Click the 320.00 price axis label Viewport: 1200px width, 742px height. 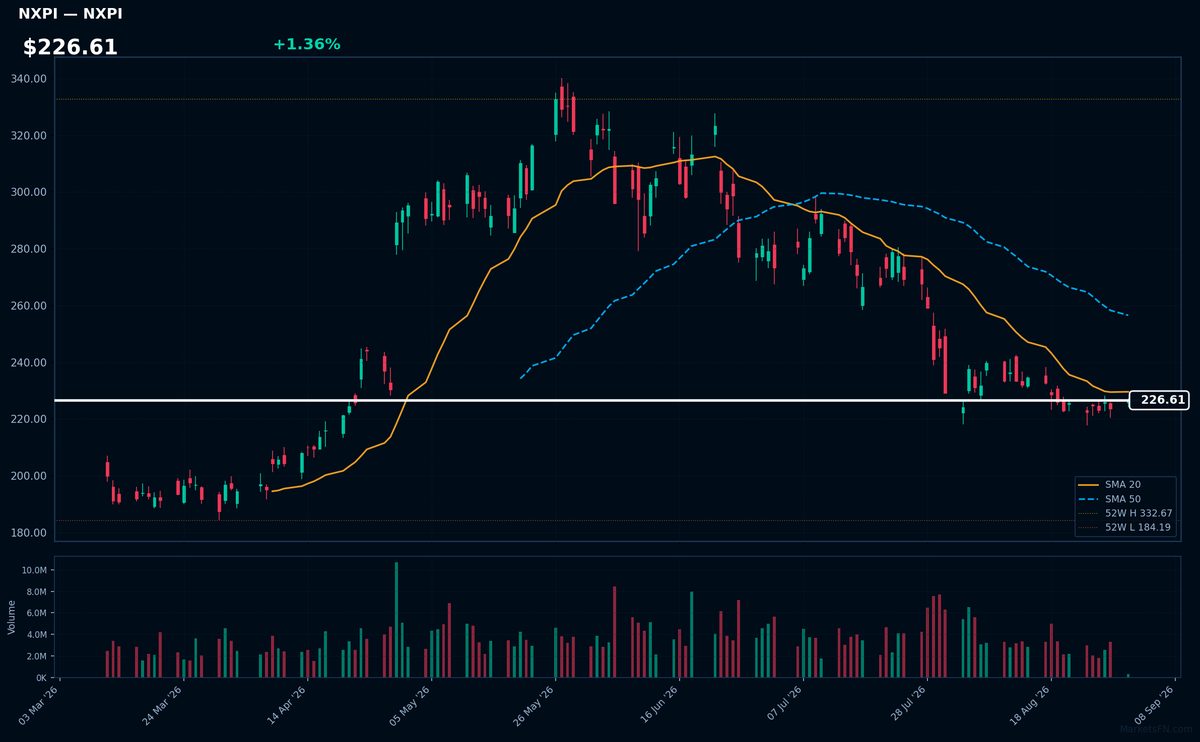(x=29, y=136)
